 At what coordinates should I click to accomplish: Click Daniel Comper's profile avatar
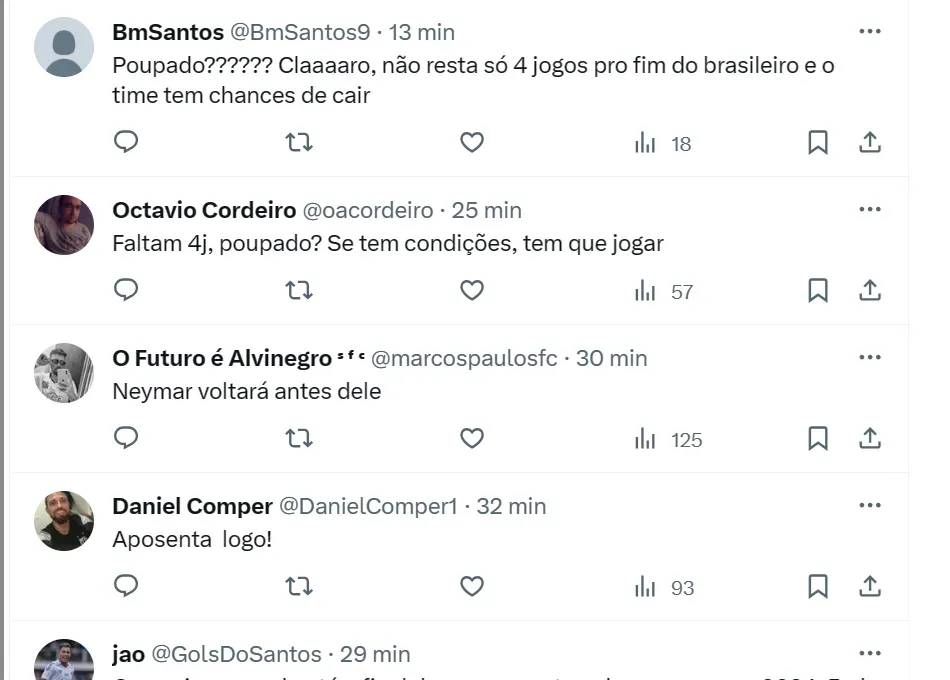point(64,520)
